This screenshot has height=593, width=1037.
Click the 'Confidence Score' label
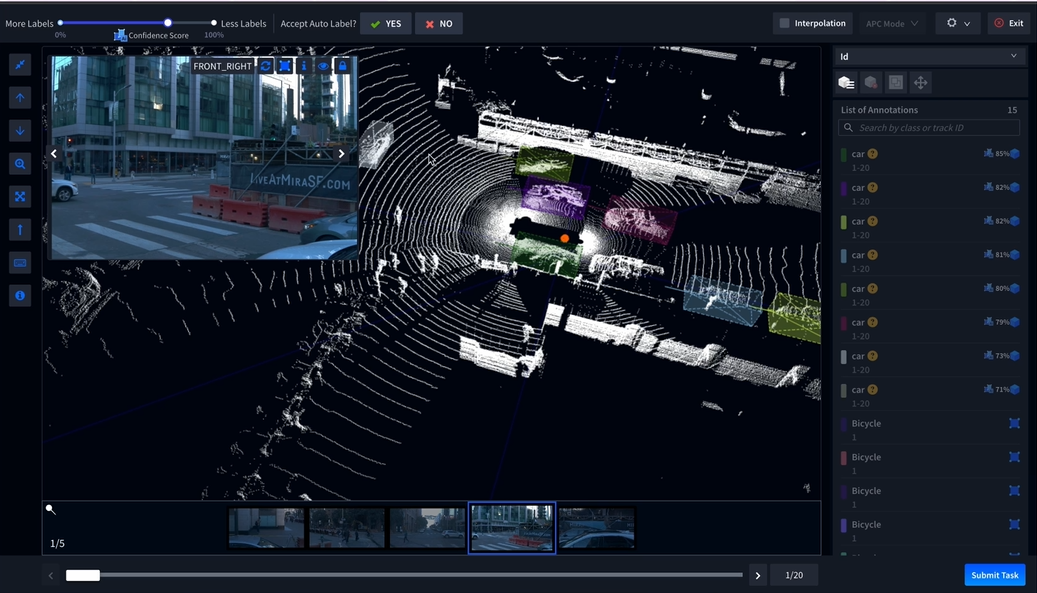tap(159, 36)
